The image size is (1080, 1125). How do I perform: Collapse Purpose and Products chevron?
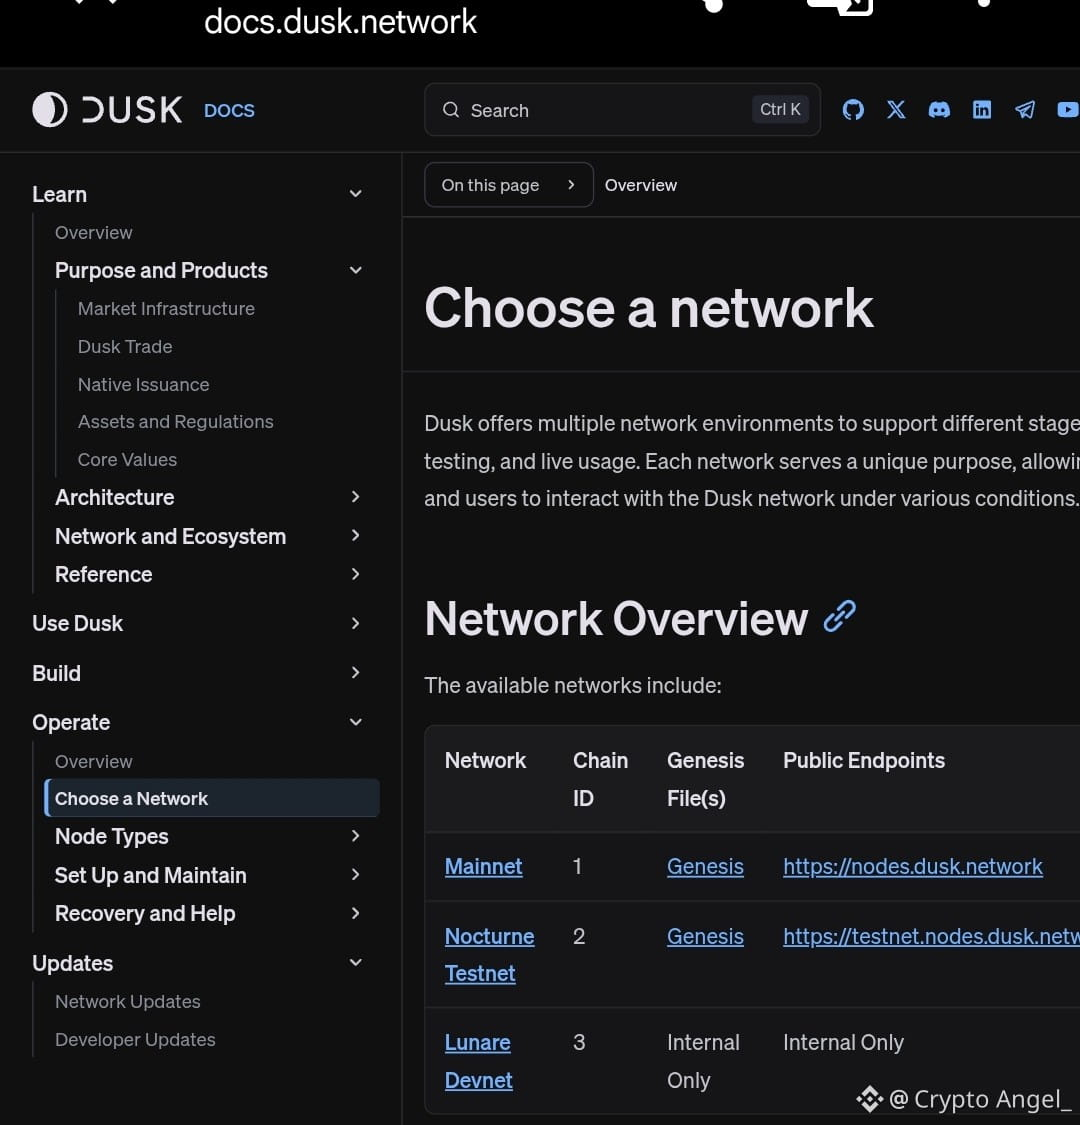click(x=355, y=270)
